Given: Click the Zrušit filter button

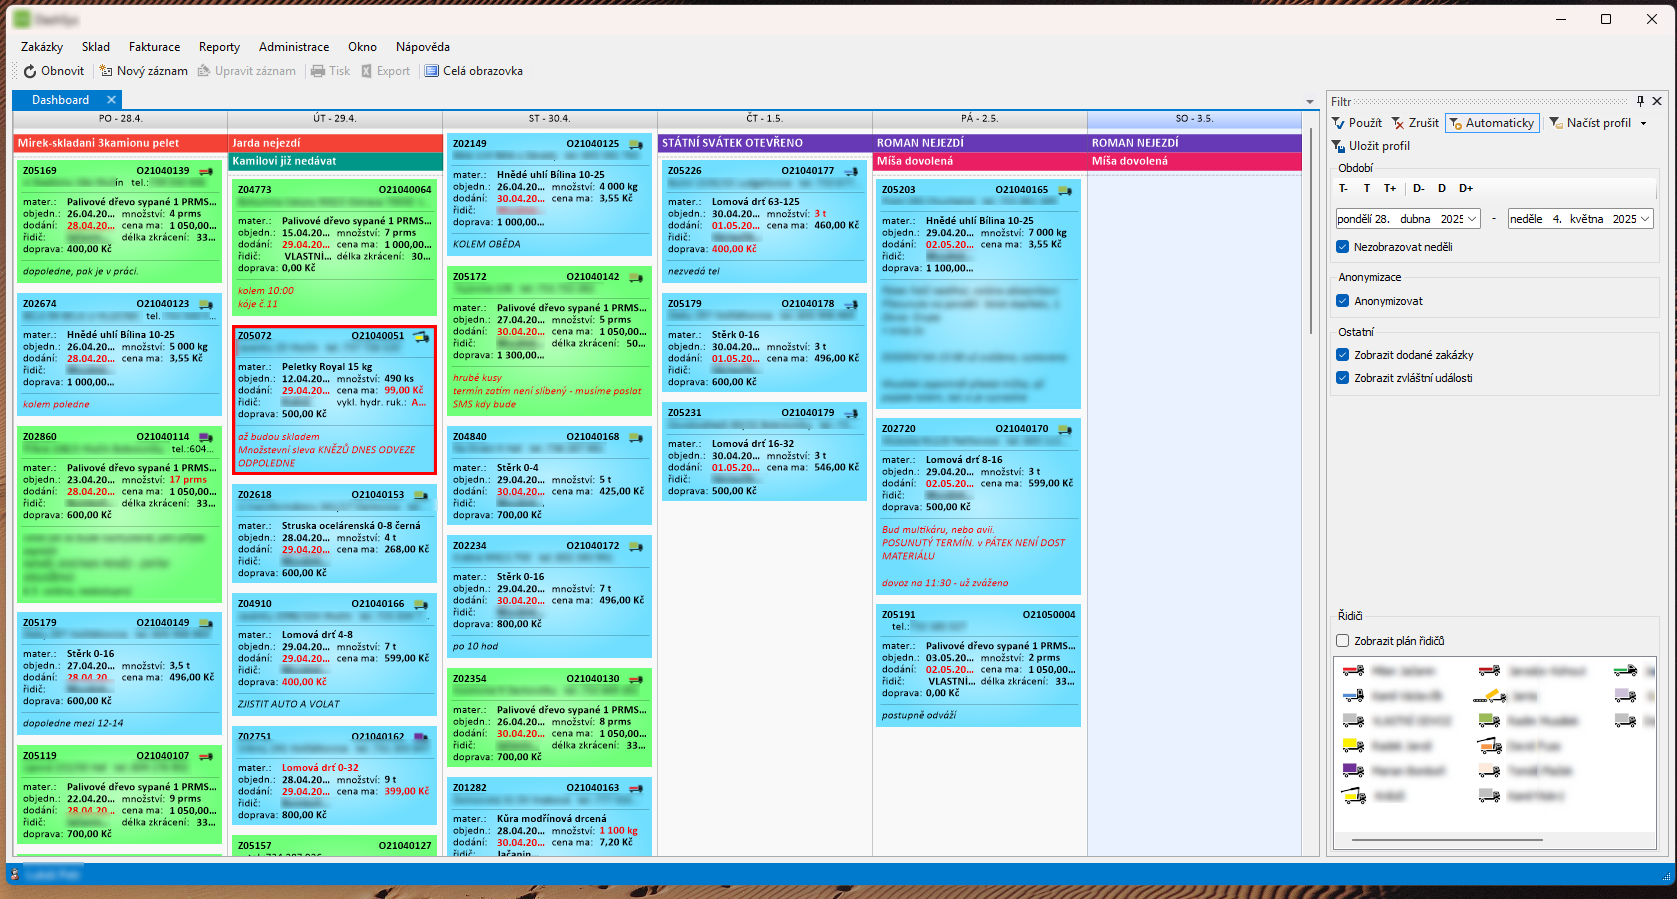Looking at the screenshot, I should pos(1415,123).
